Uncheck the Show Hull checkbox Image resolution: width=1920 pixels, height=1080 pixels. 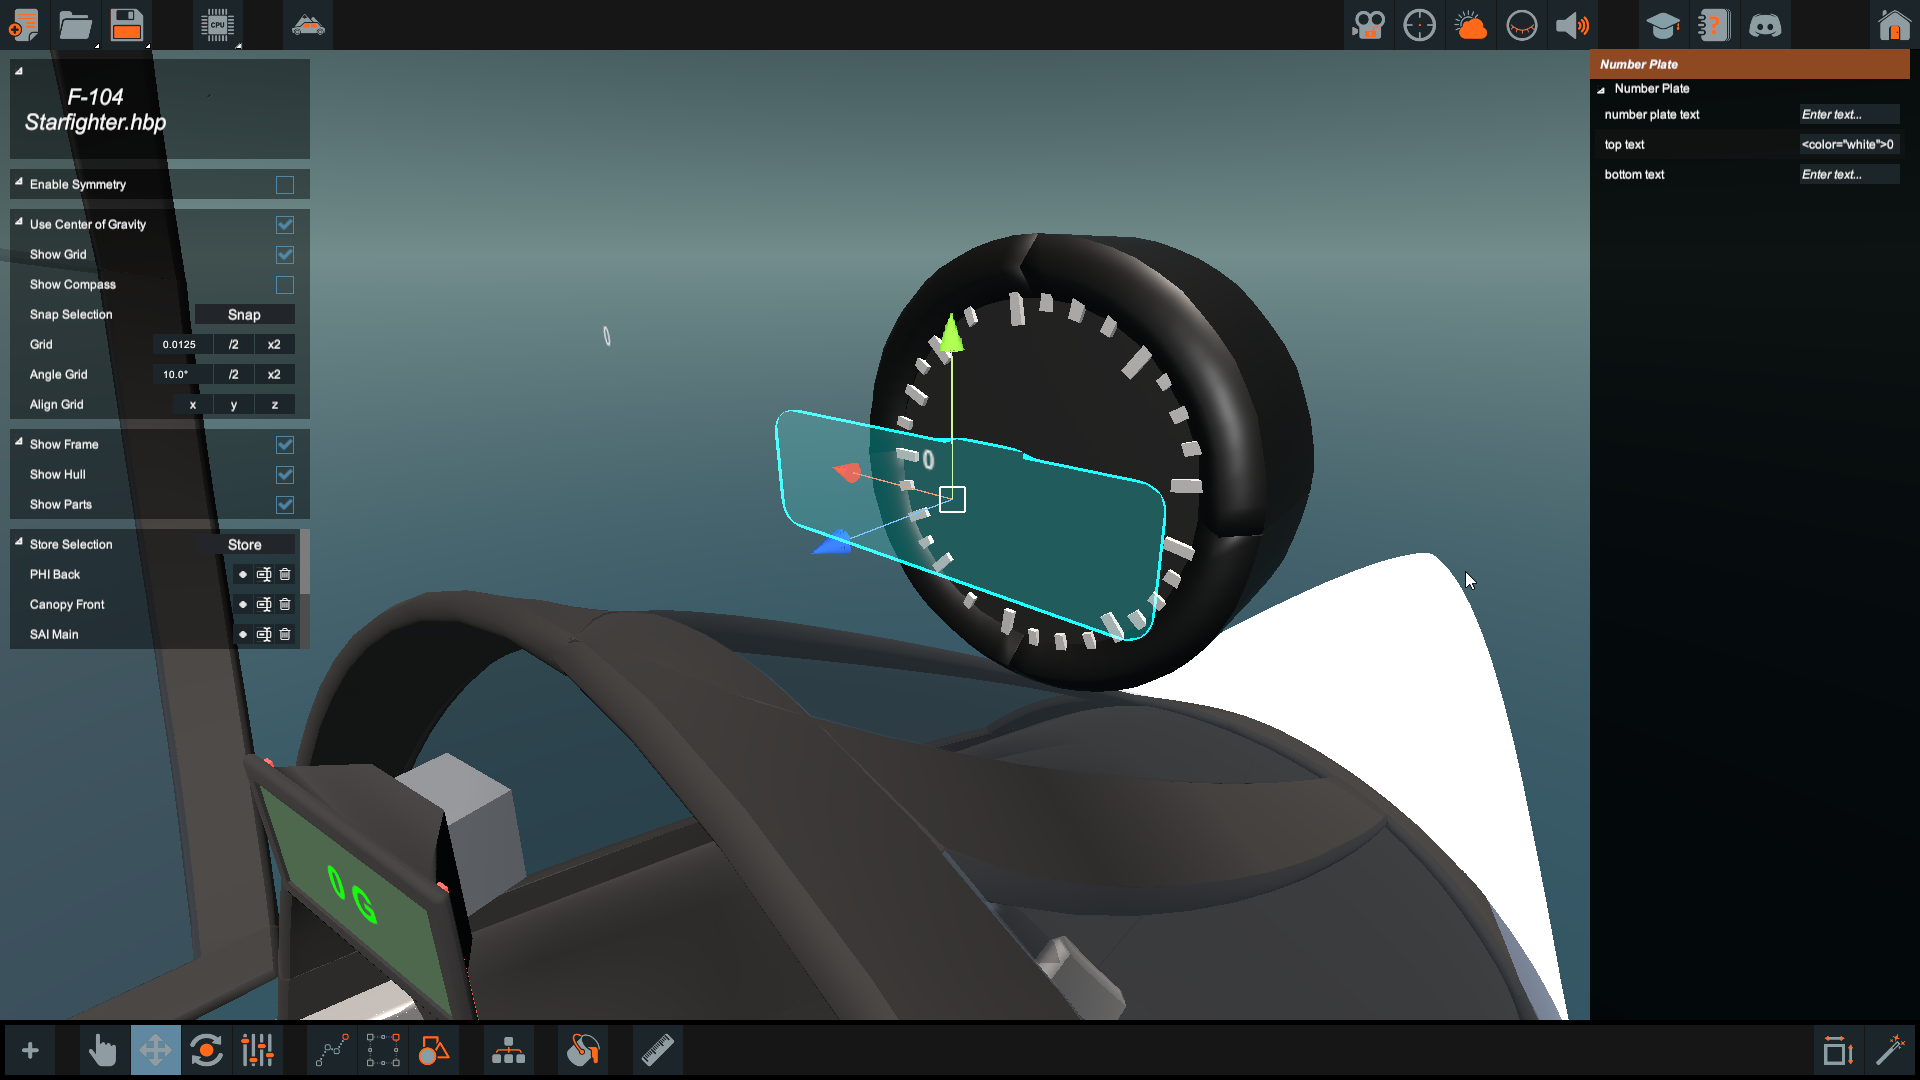pos(285,475)
